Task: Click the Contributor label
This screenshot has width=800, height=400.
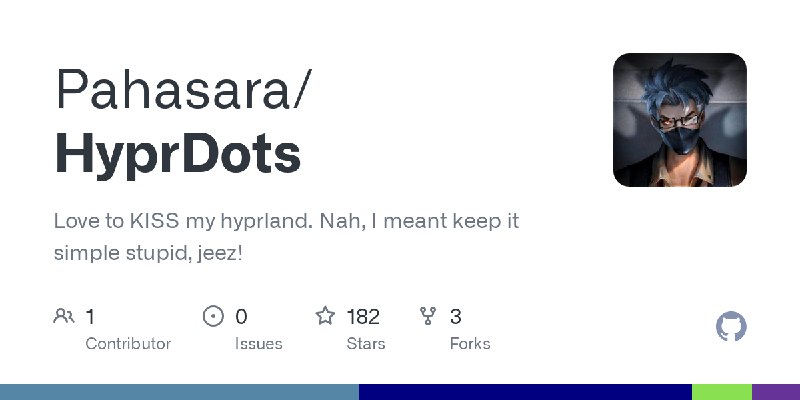Action: tap(128, 344)
